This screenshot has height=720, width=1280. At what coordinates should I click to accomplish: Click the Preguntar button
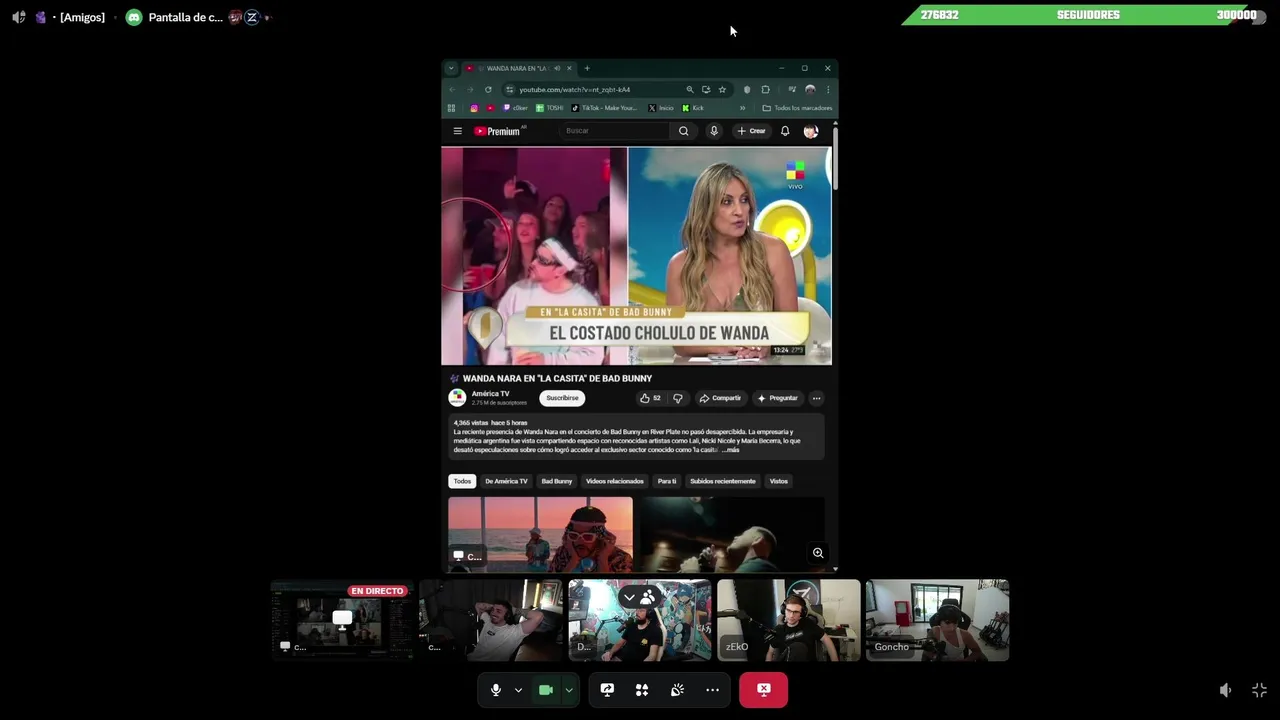777,398
